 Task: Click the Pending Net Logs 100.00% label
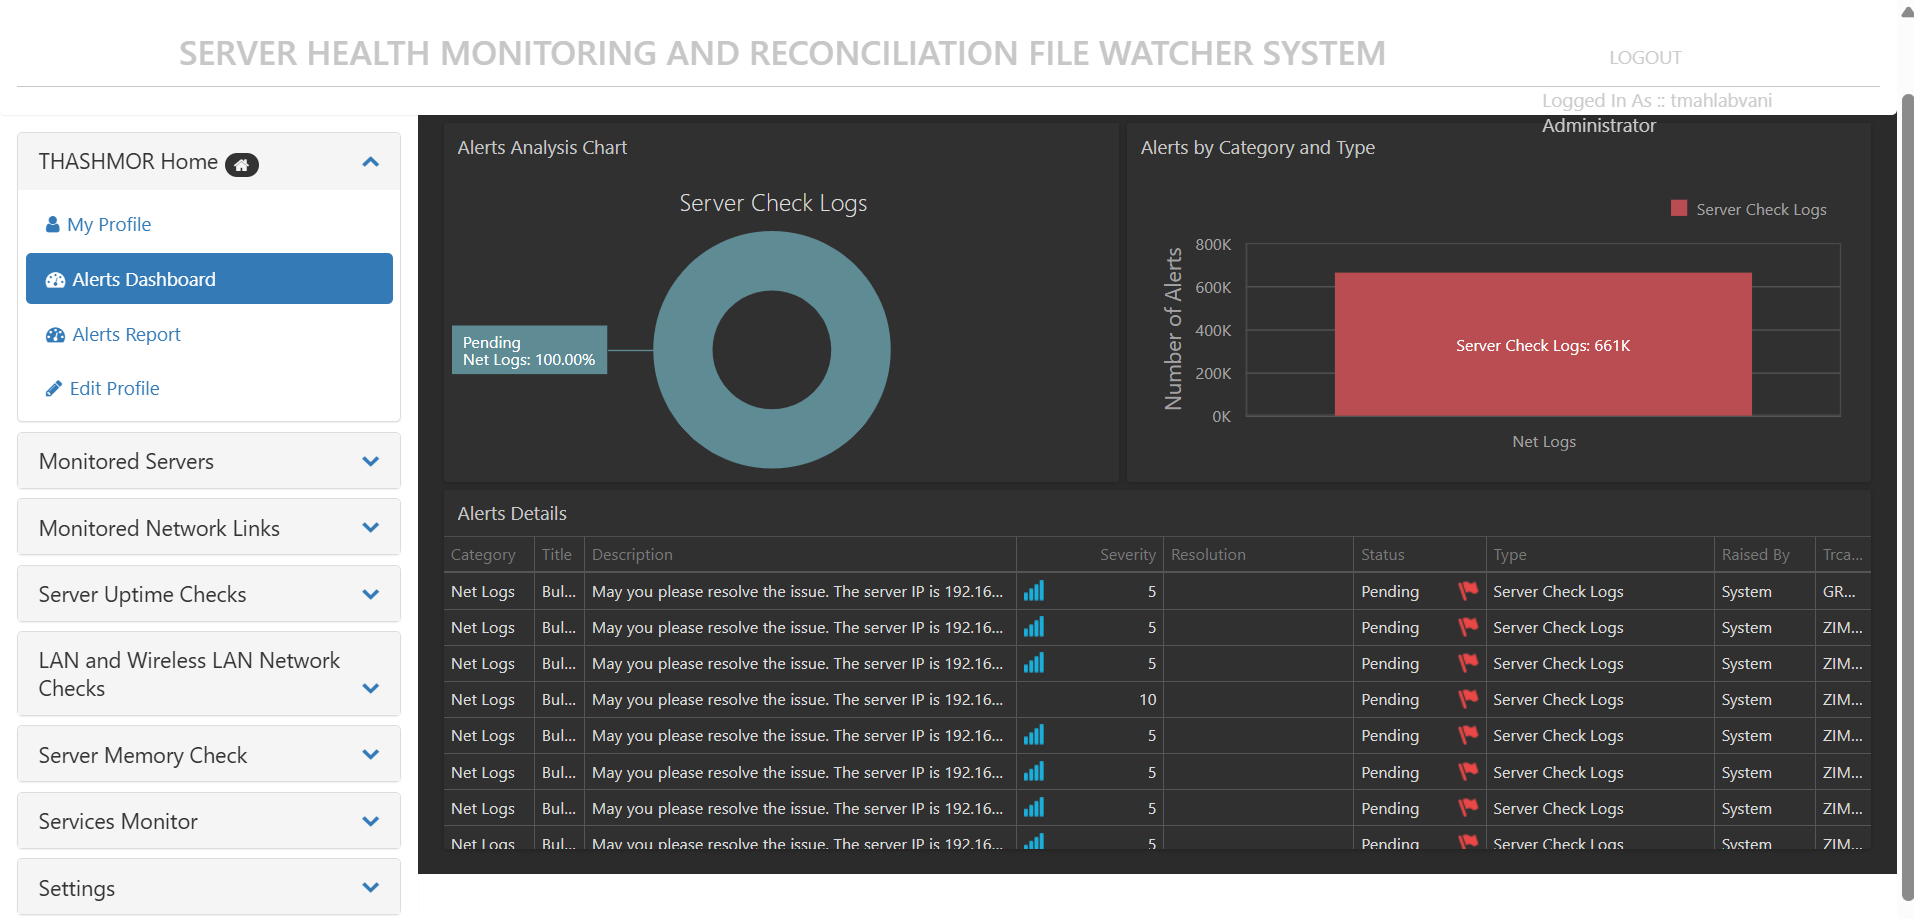(x=529, y=350)
